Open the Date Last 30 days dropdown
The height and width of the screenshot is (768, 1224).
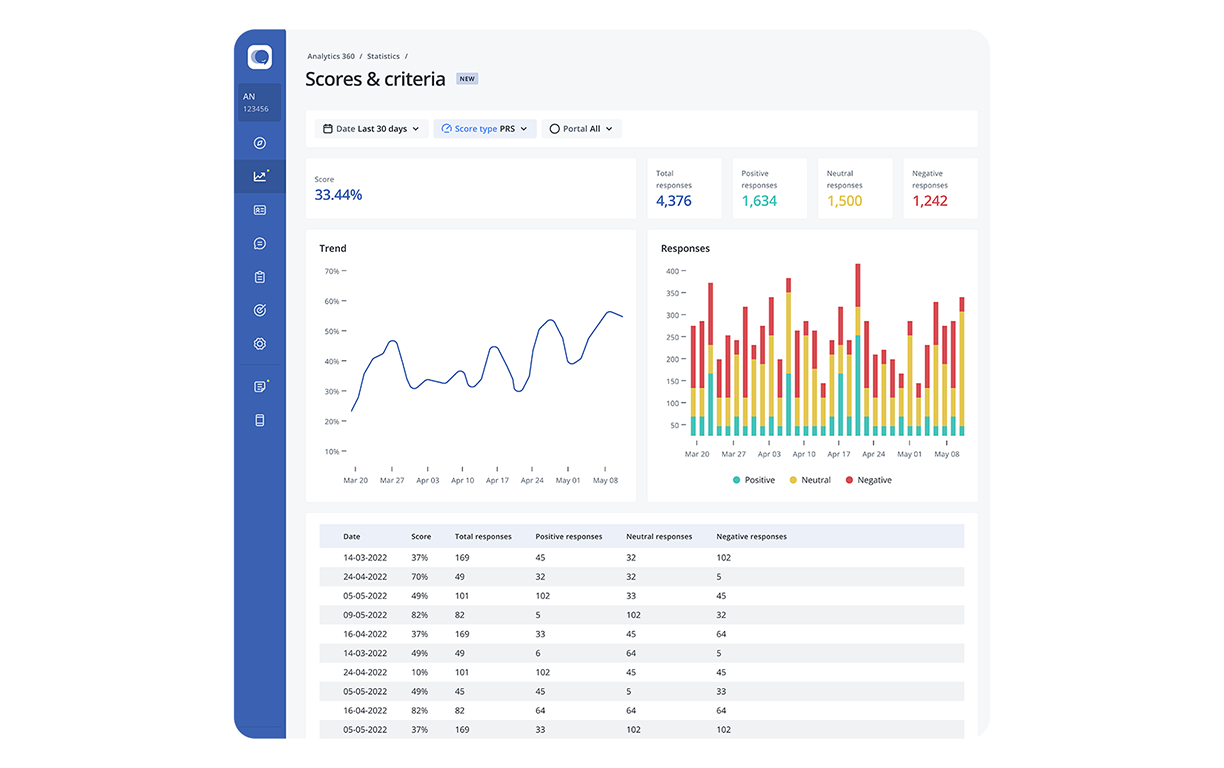point(371,128)
